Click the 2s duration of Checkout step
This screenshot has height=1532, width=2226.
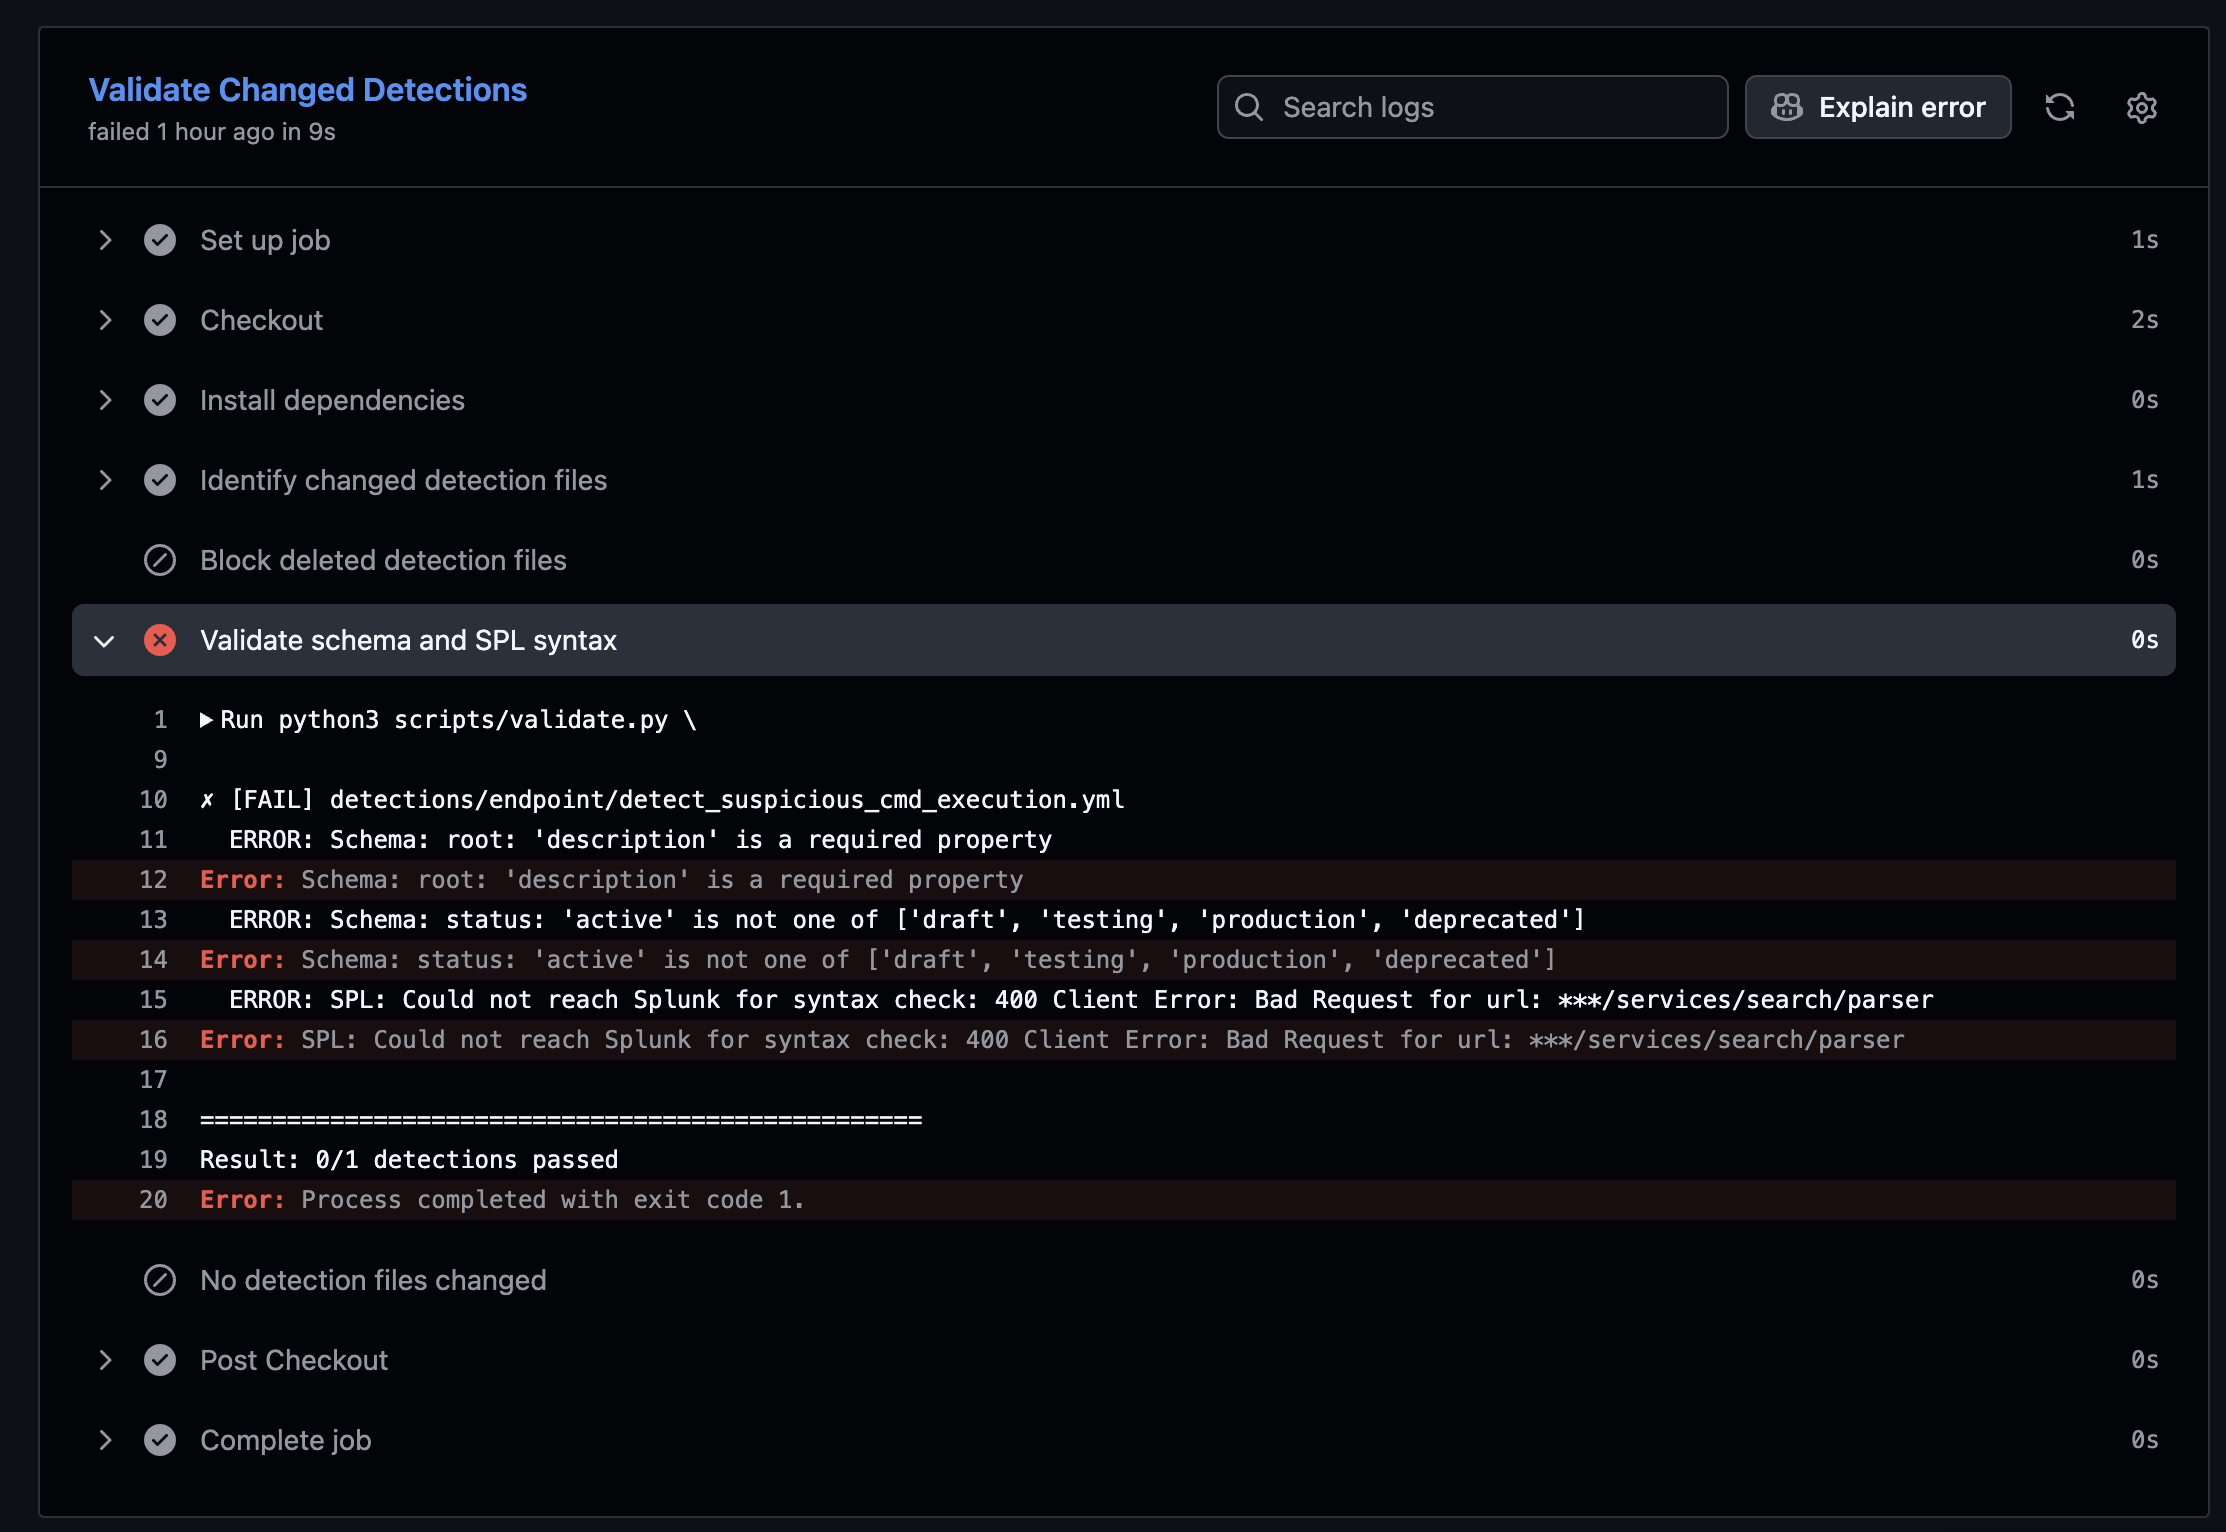tap(2144, 320)
